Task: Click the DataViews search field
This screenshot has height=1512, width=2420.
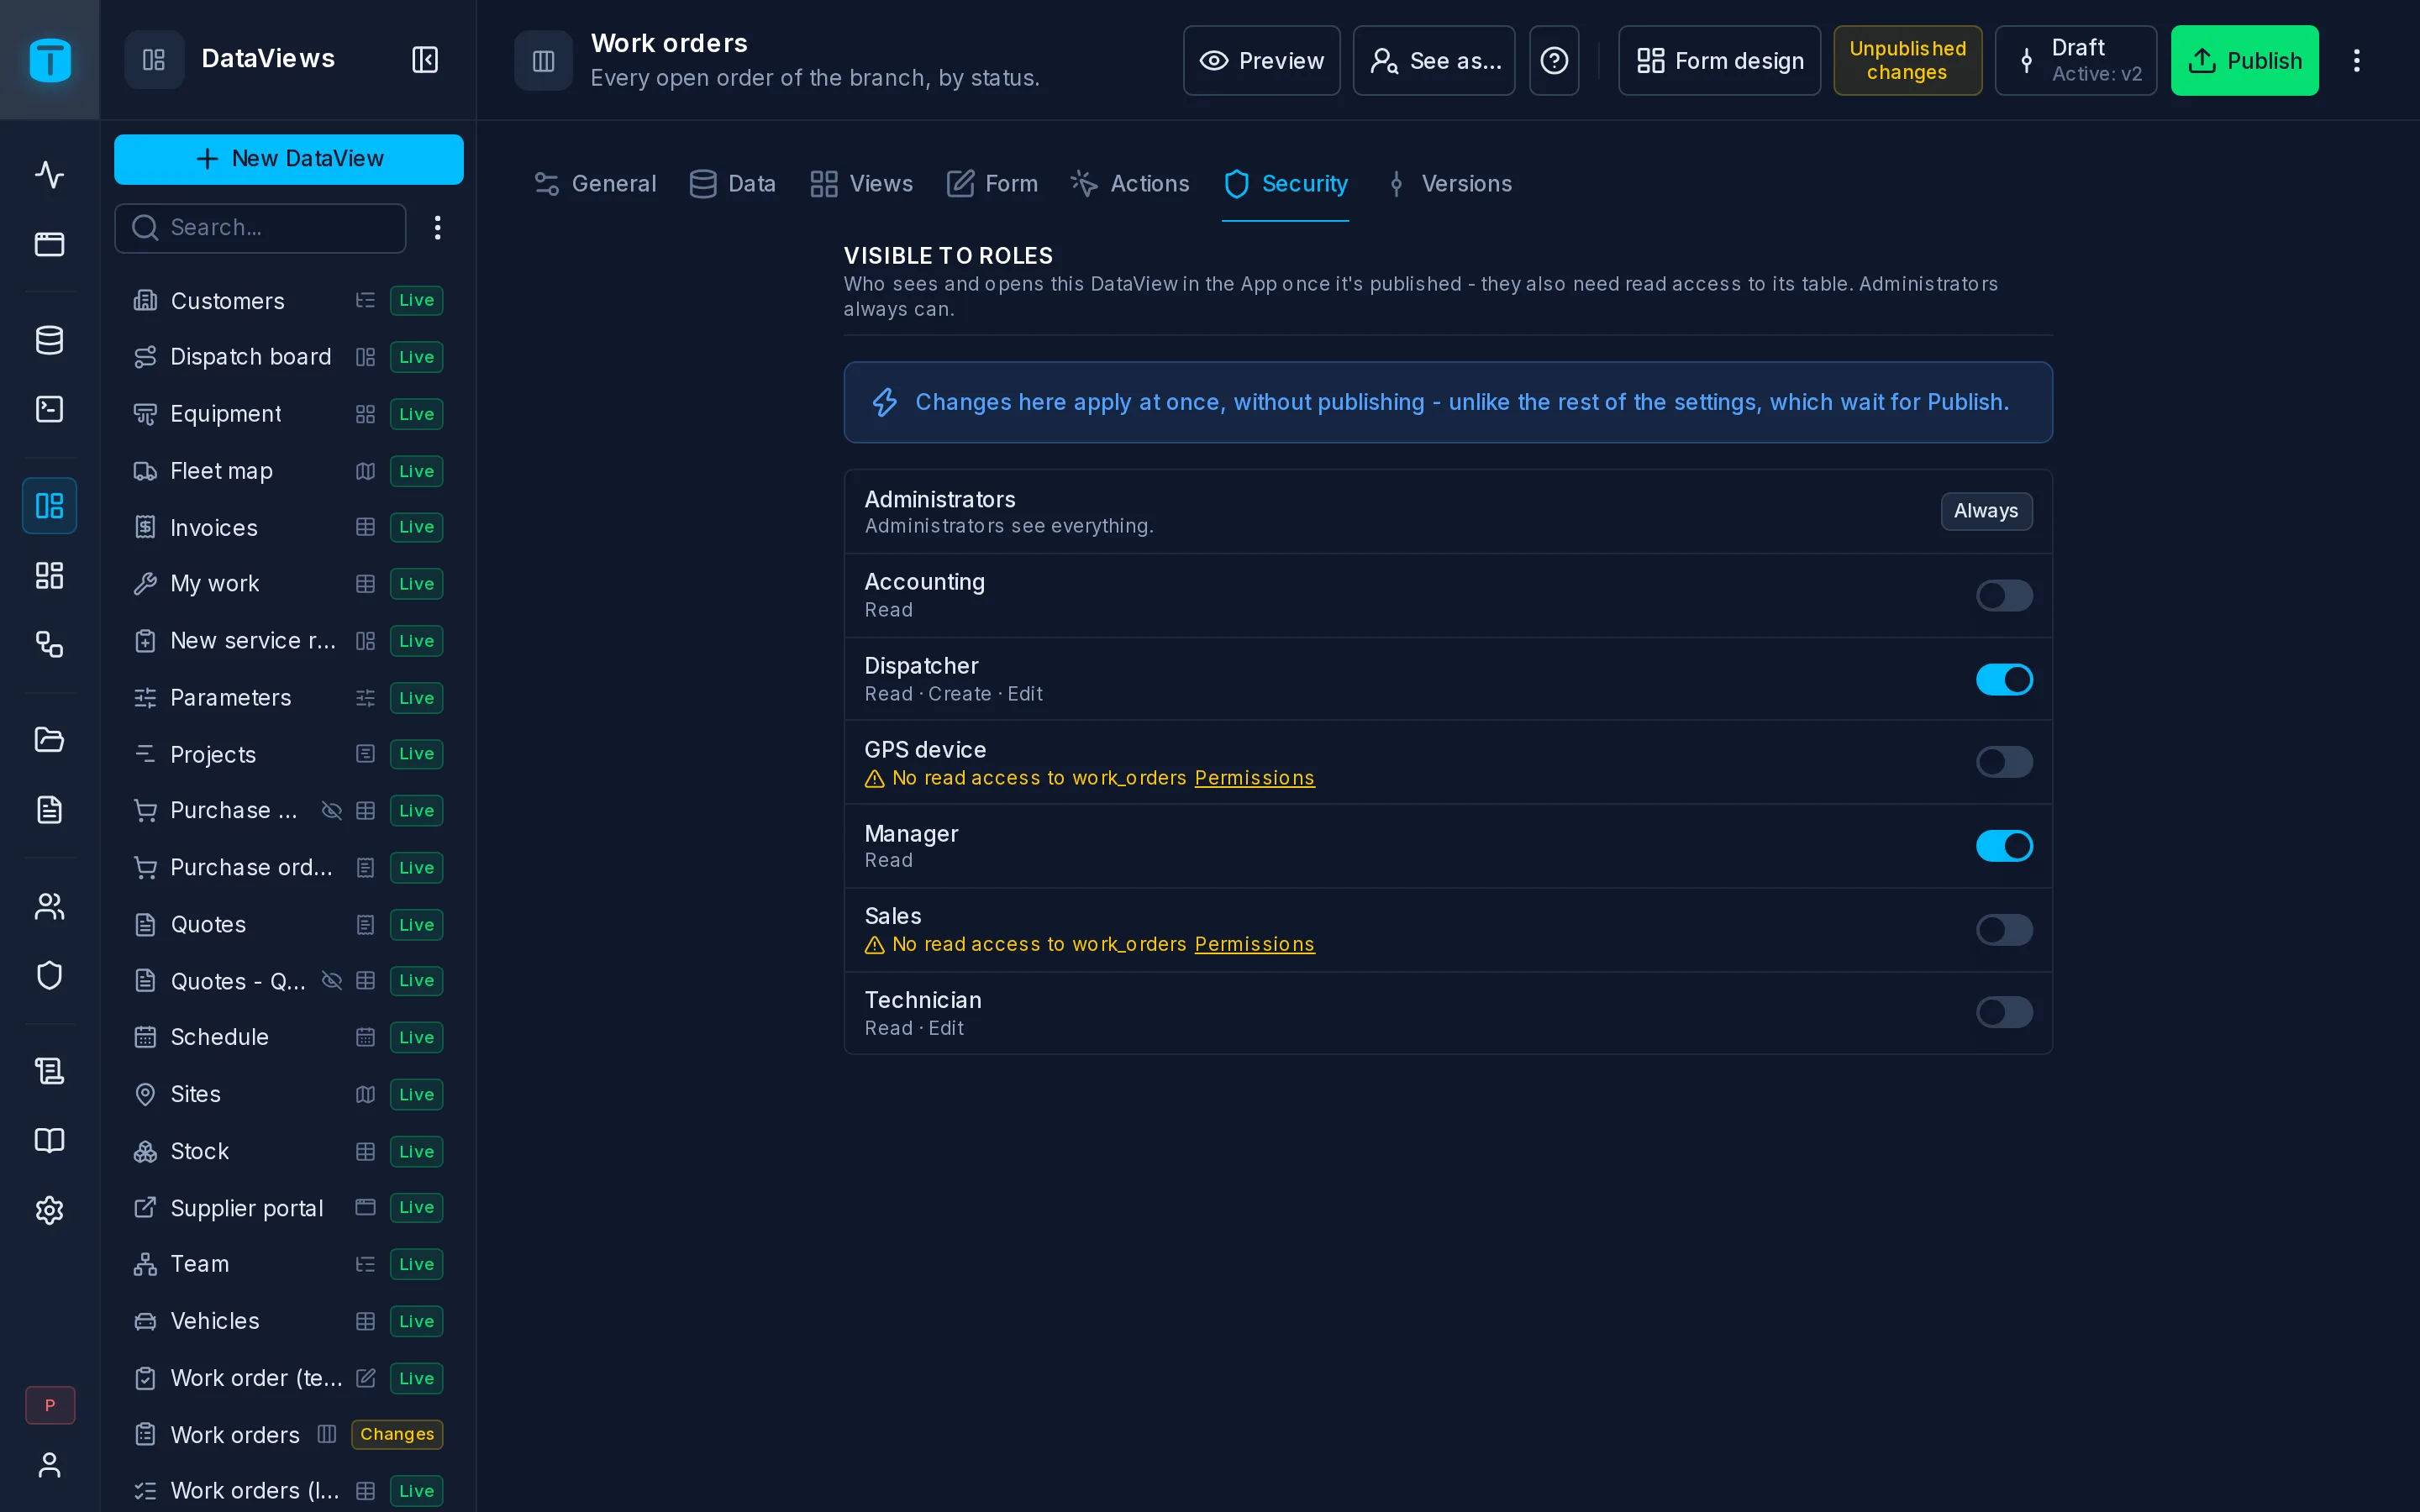Action: click(x=260, y=228)
